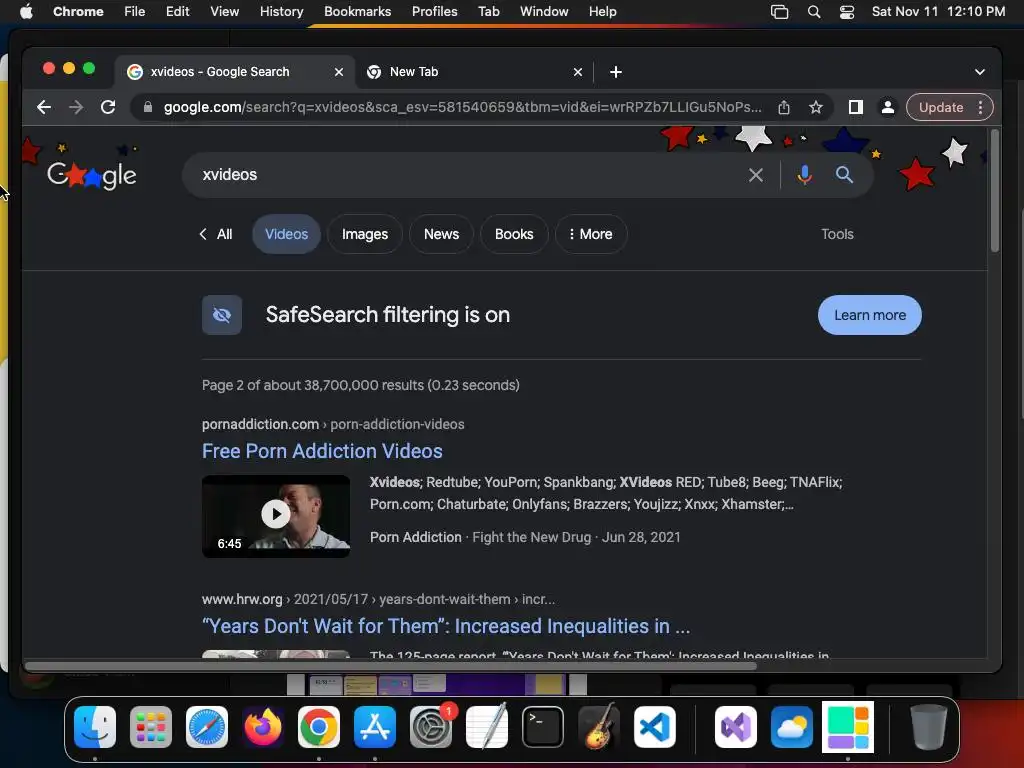
Task: Open Finder from the Dock
Action: pyautogui.click(x=95, y=727)
